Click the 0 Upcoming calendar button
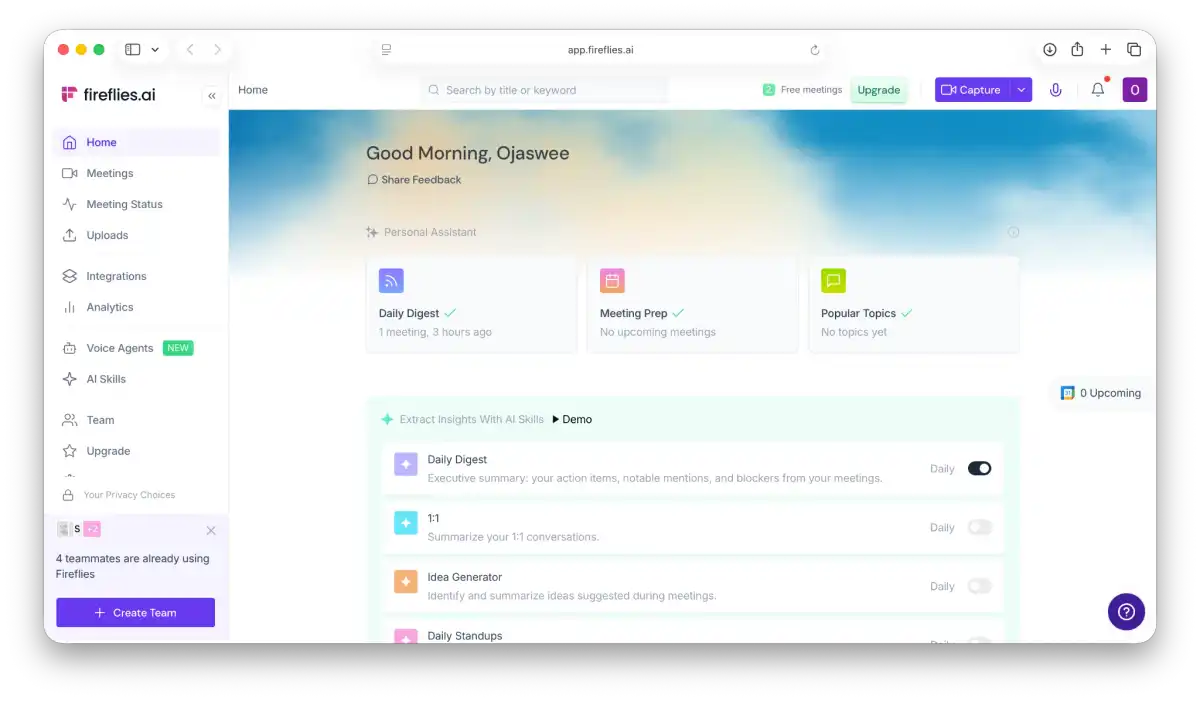Image resolution: width=1200 pixels, height=701 pixels. click(1100, 393)
